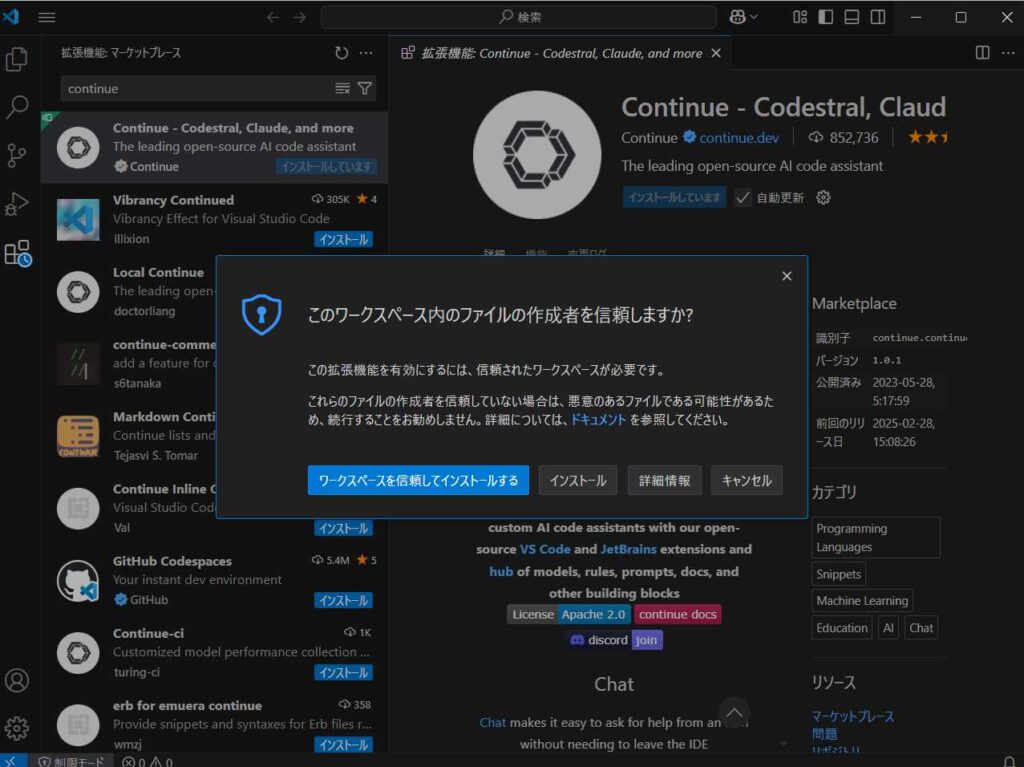Image resolution: width=1024 pixels, height=767 pixels.
Task: Open the Chat category tag
Action: click(921, 628)
